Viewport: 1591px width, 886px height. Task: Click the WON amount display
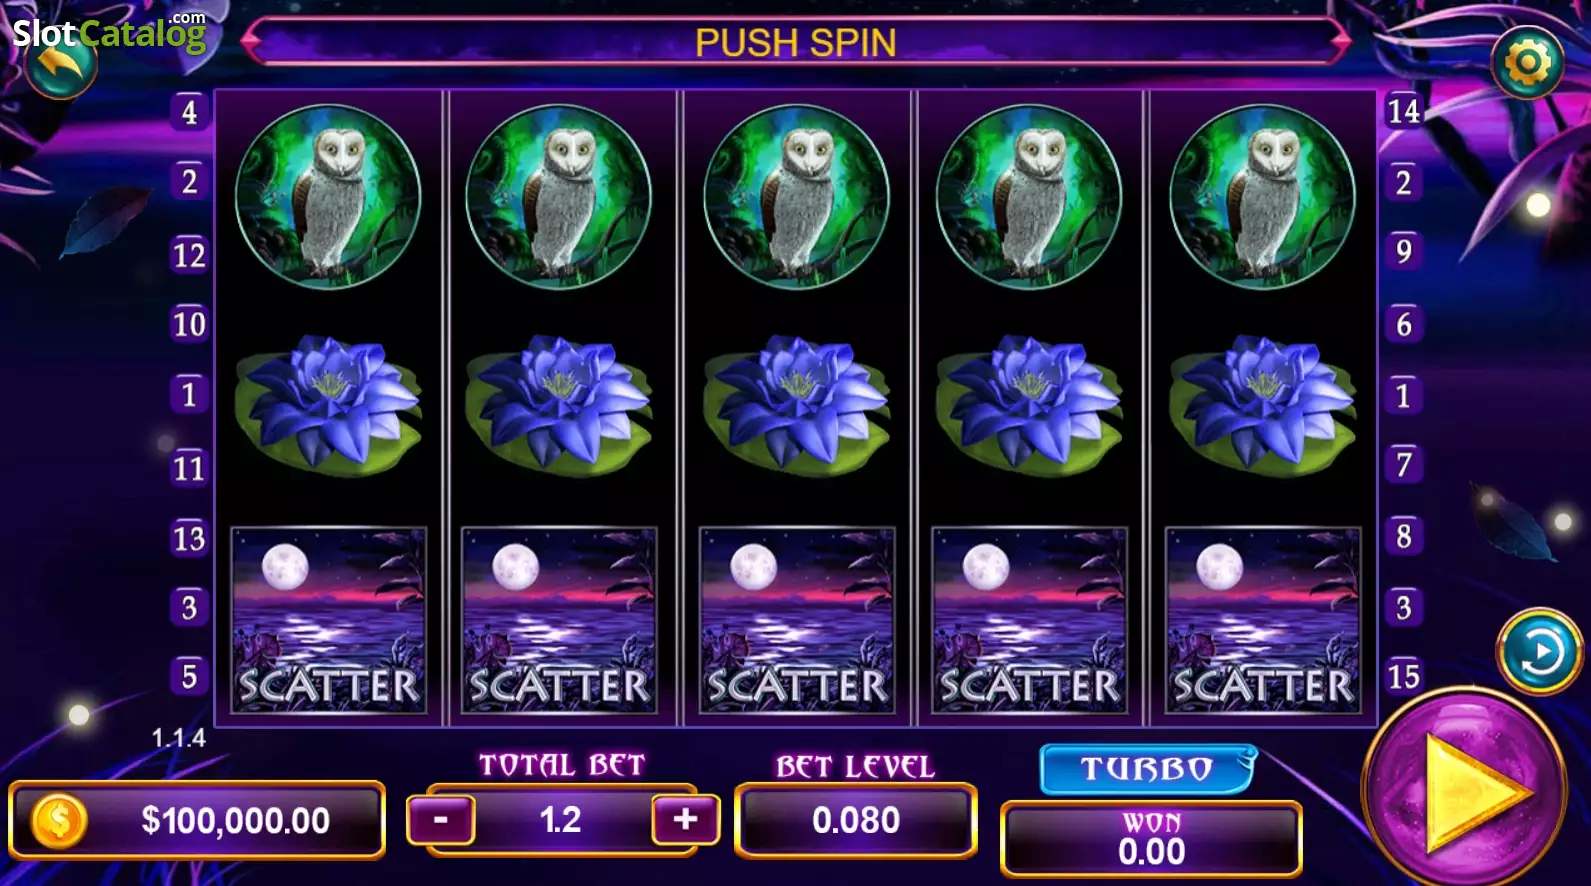(x=1151, y=839)
